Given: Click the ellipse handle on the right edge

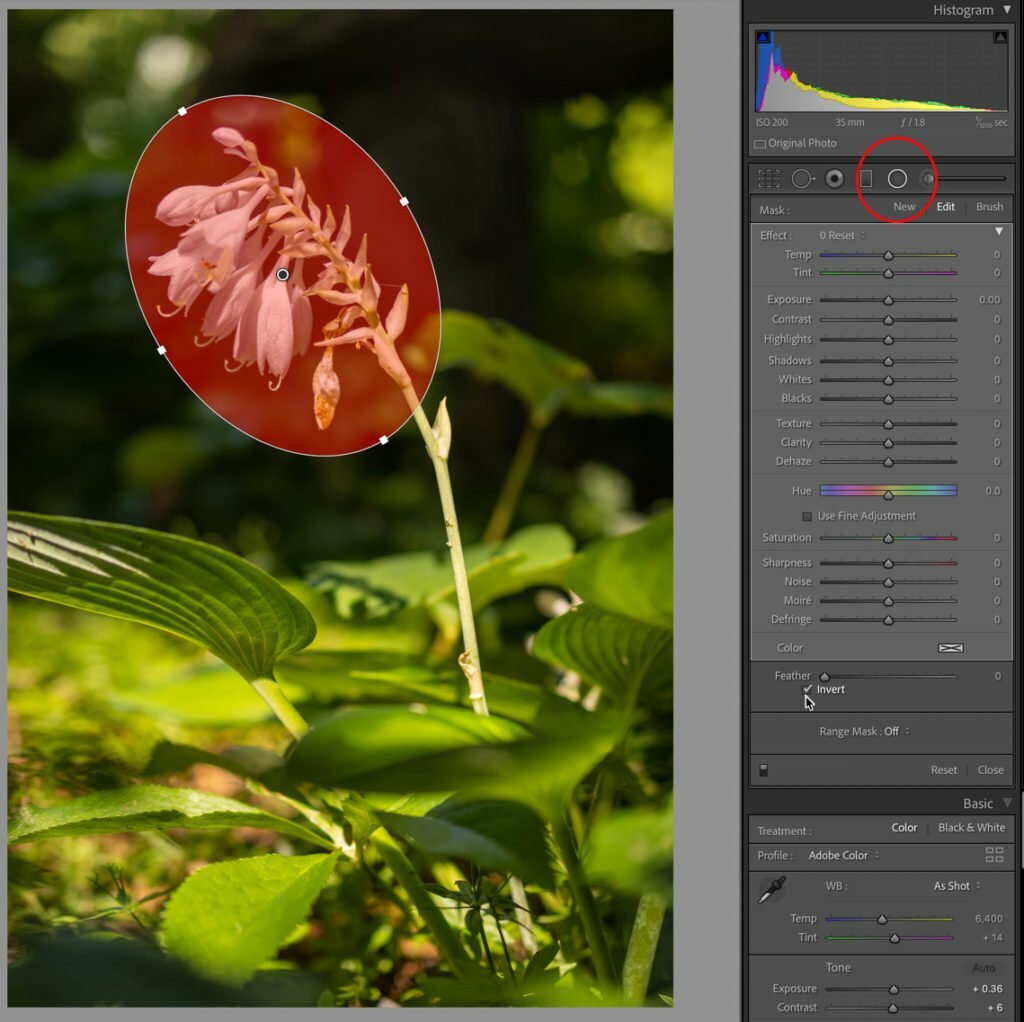Looking at the screenshot, I should pyautogui.click(x=404, y=202).
